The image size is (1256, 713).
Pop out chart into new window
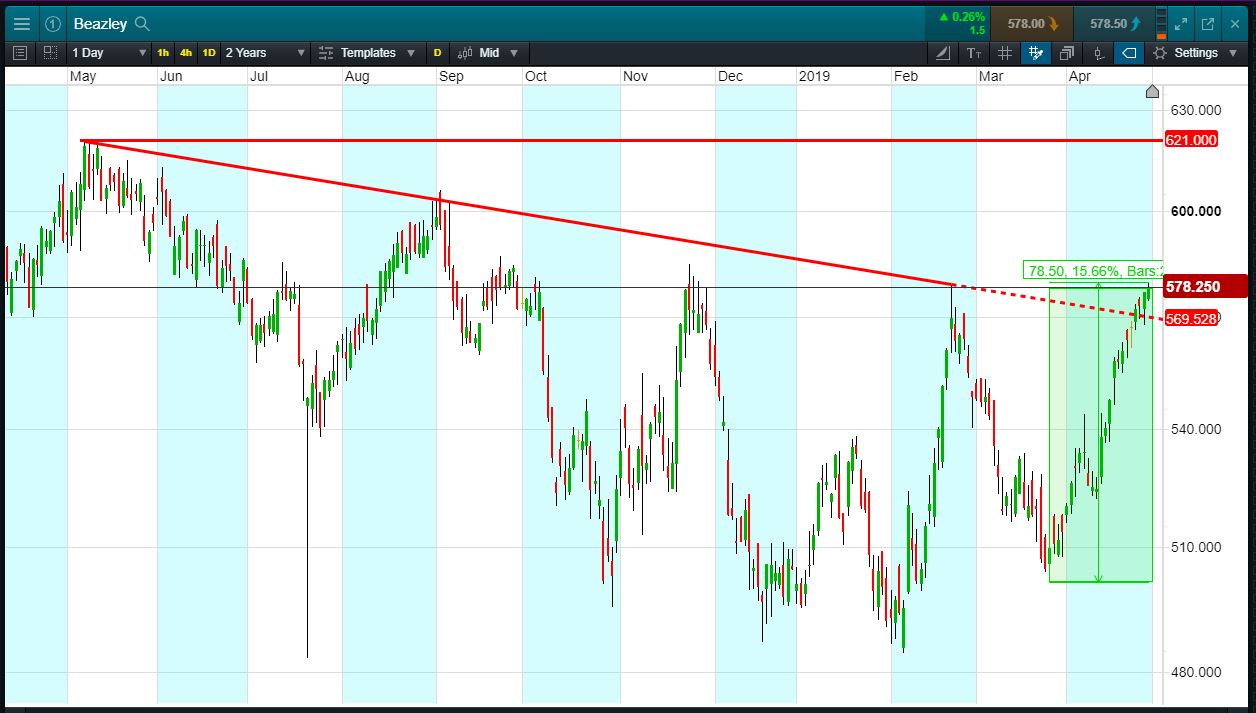point(1208,23)
